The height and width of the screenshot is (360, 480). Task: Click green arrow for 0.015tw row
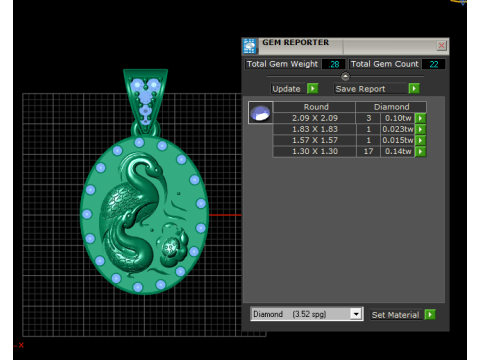(x=421, y=140)
